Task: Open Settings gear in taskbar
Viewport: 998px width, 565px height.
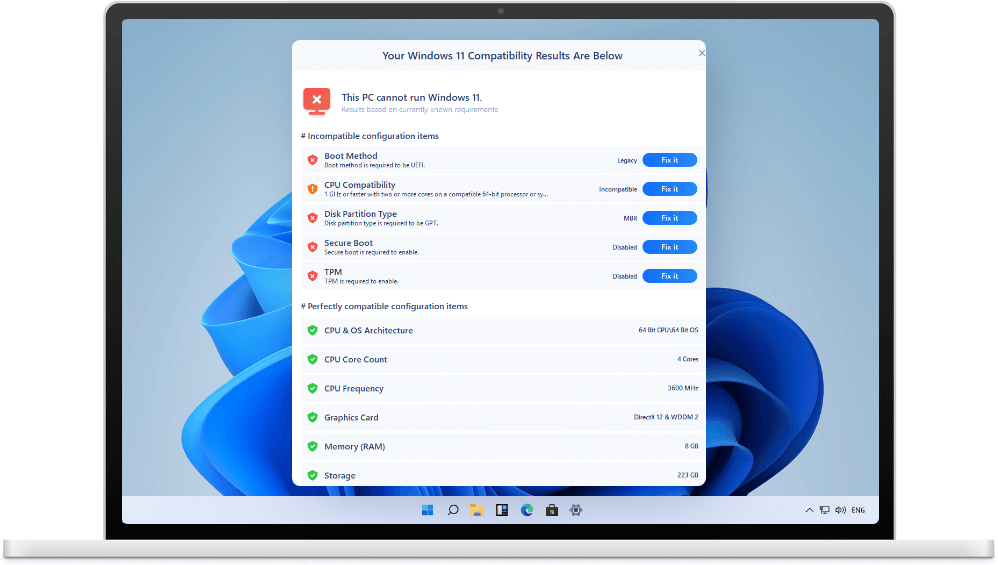Action: click(576, 510)
